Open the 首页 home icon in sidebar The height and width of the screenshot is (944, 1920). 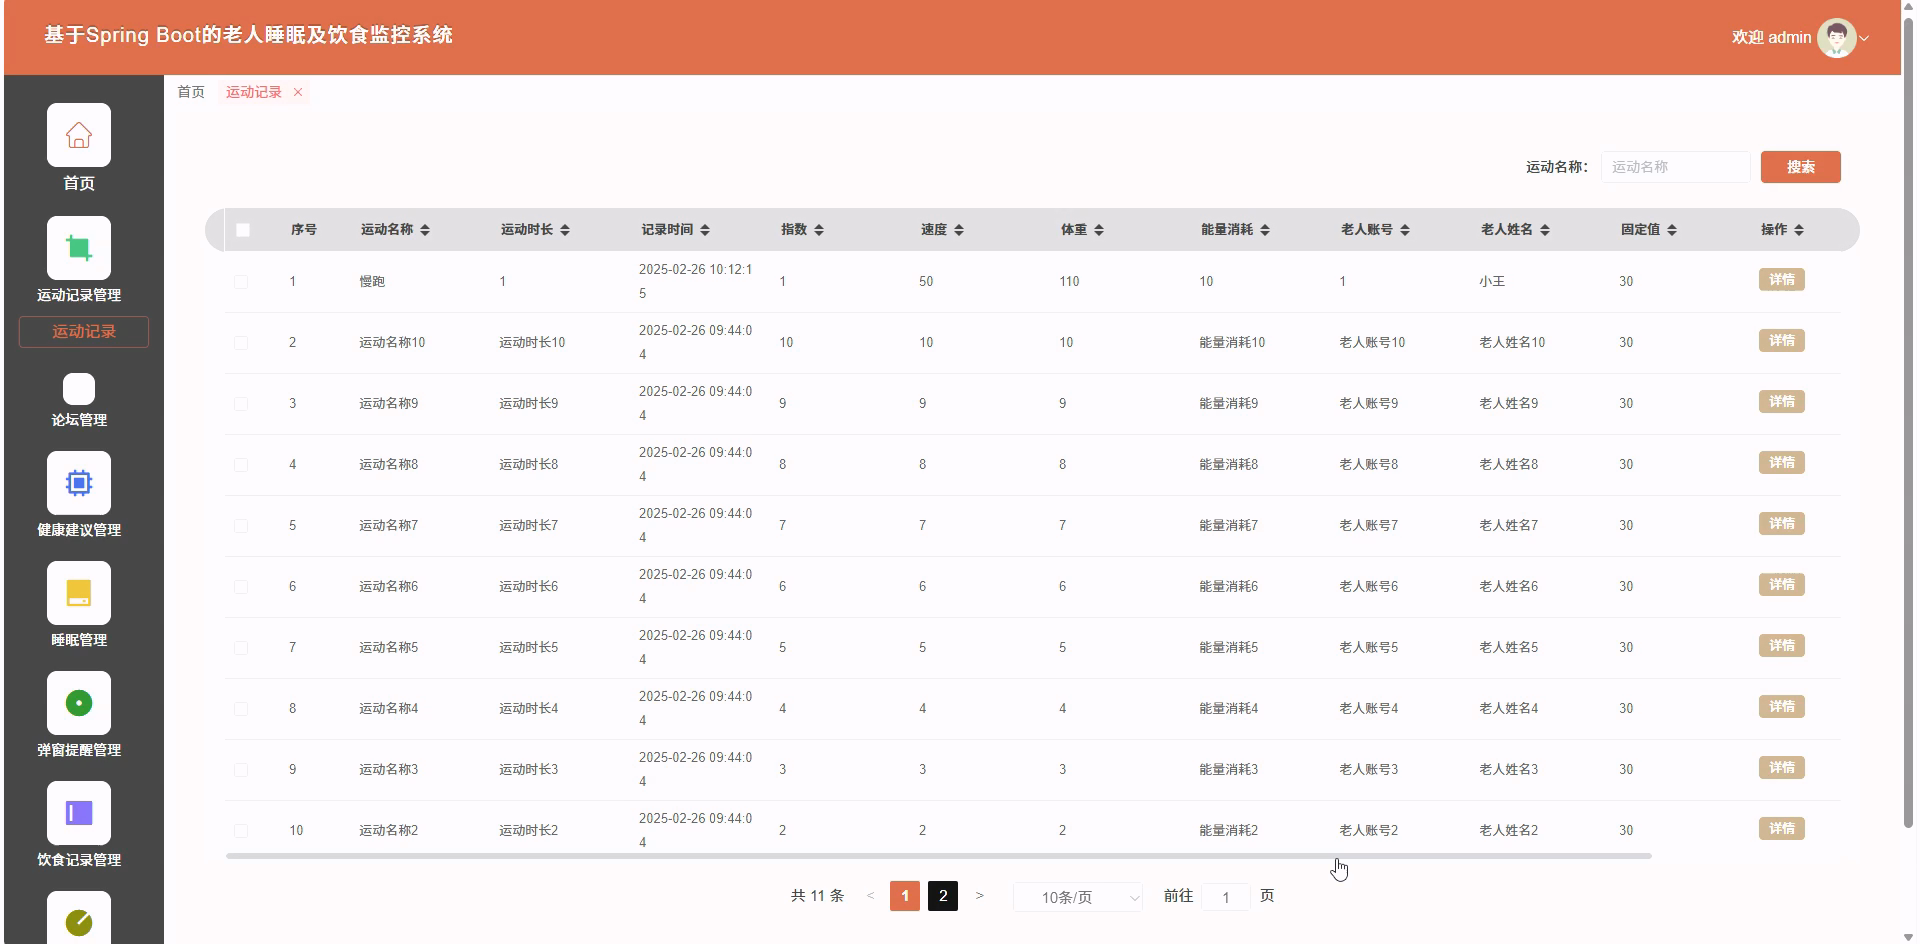click(79, 135)
